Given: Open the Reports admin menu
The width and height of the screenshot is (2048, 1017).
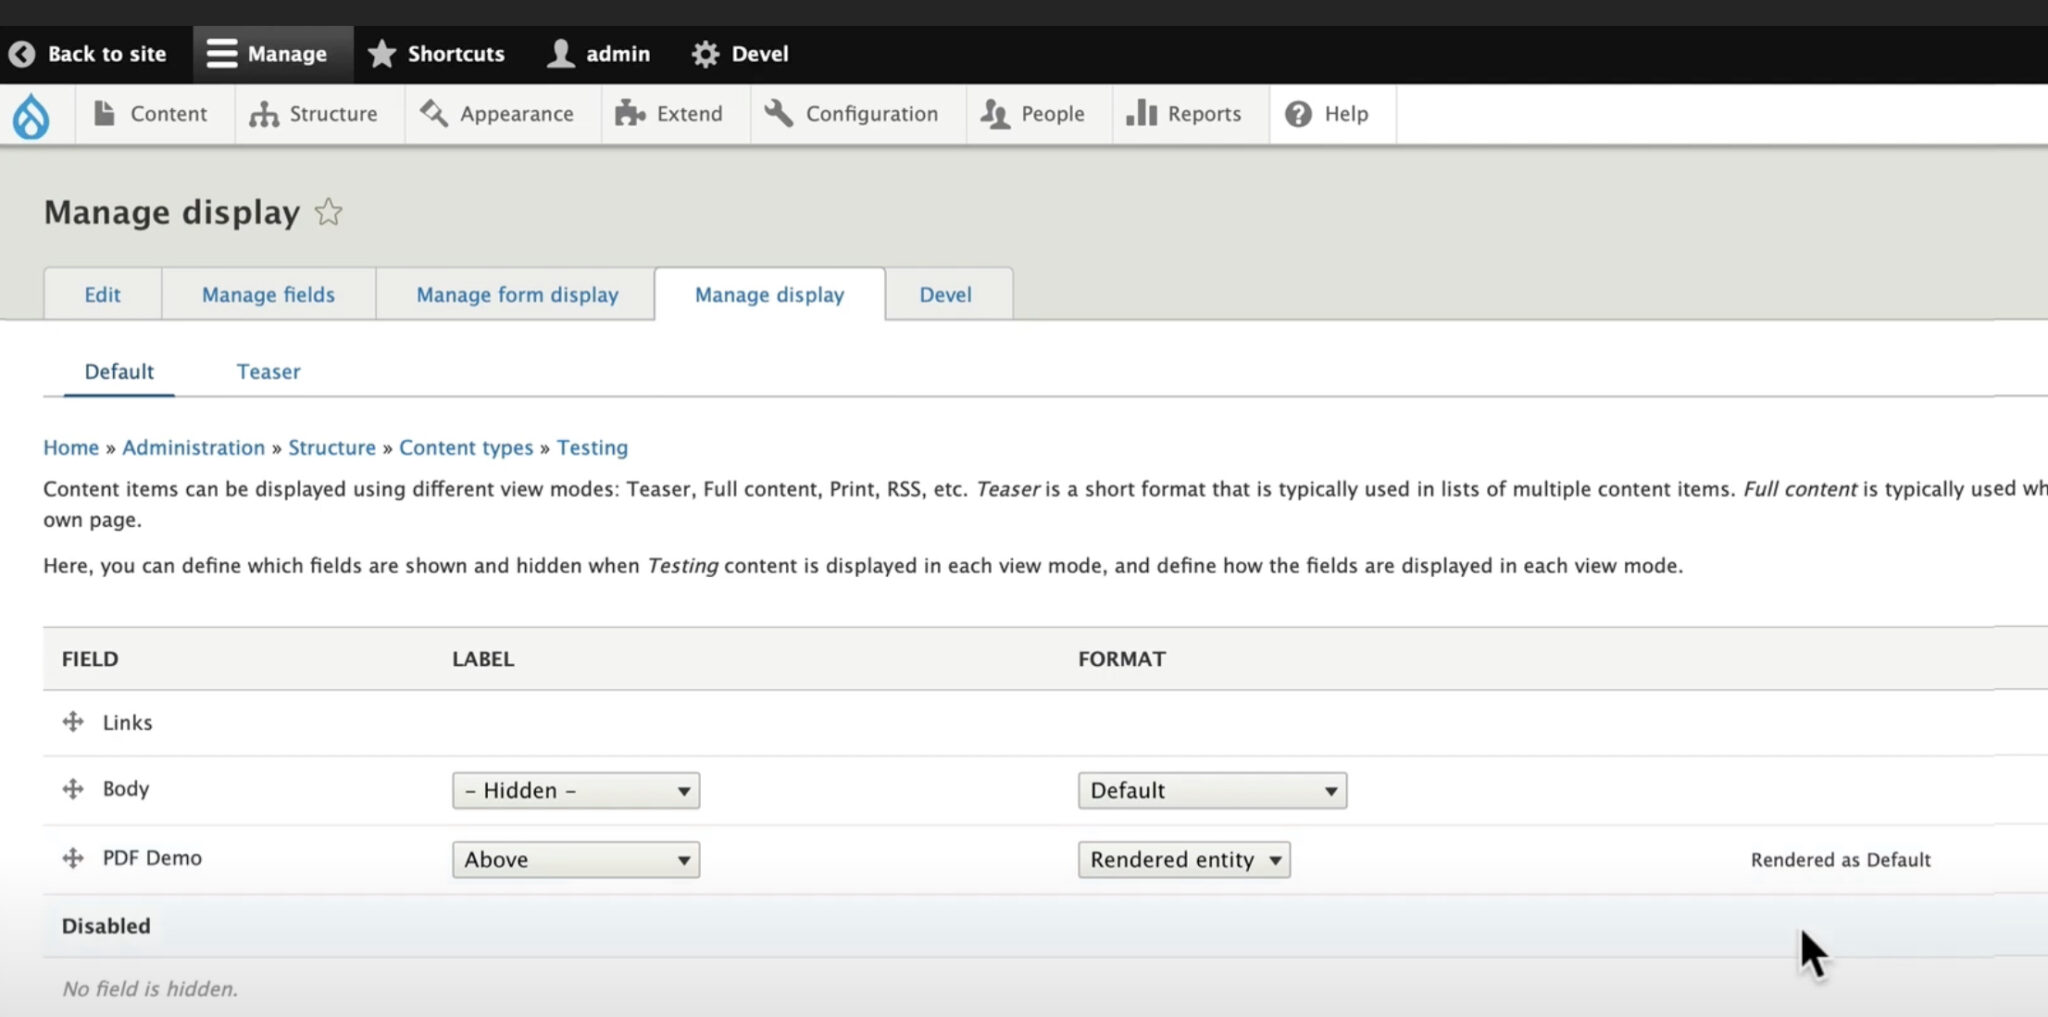Looking at the screenshot, I should [1191, 114].
